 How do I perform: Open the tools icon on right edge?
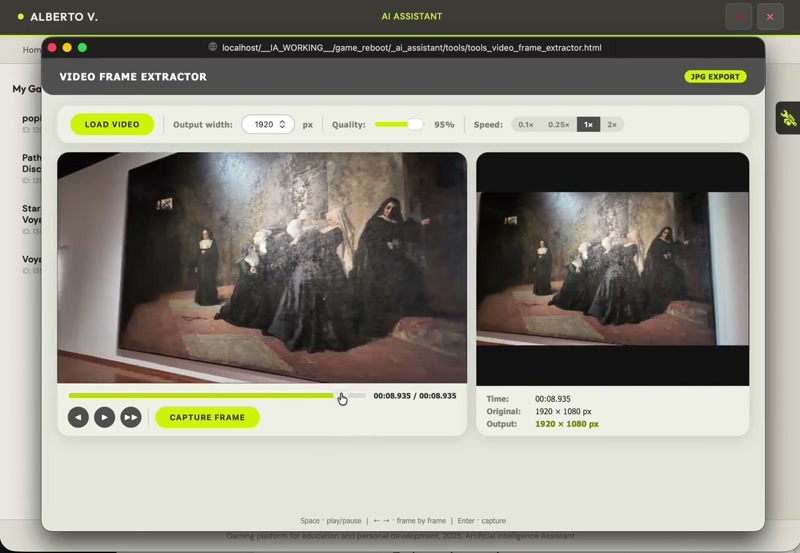coord(788,118)
